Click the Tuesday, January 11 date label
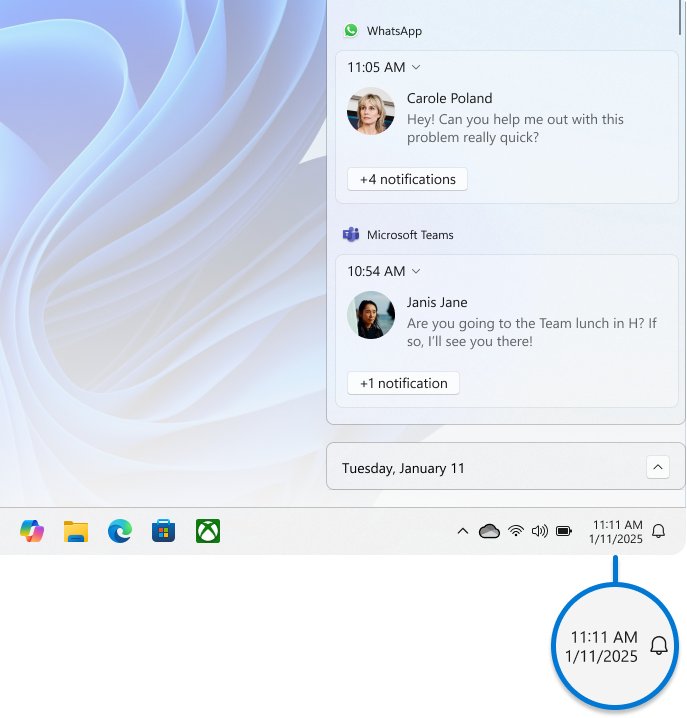 coord(403,468)
